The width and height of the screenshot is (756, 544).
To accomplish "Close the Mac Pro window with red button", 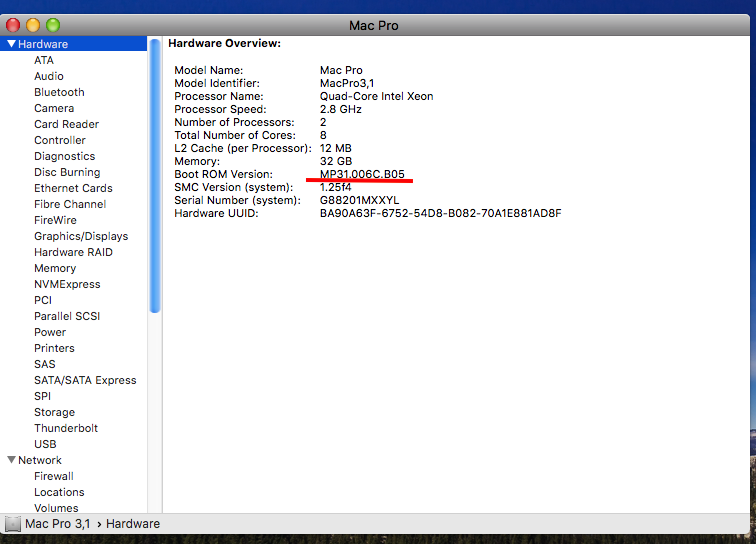I will pyautogui.click(x=13, y=25).
